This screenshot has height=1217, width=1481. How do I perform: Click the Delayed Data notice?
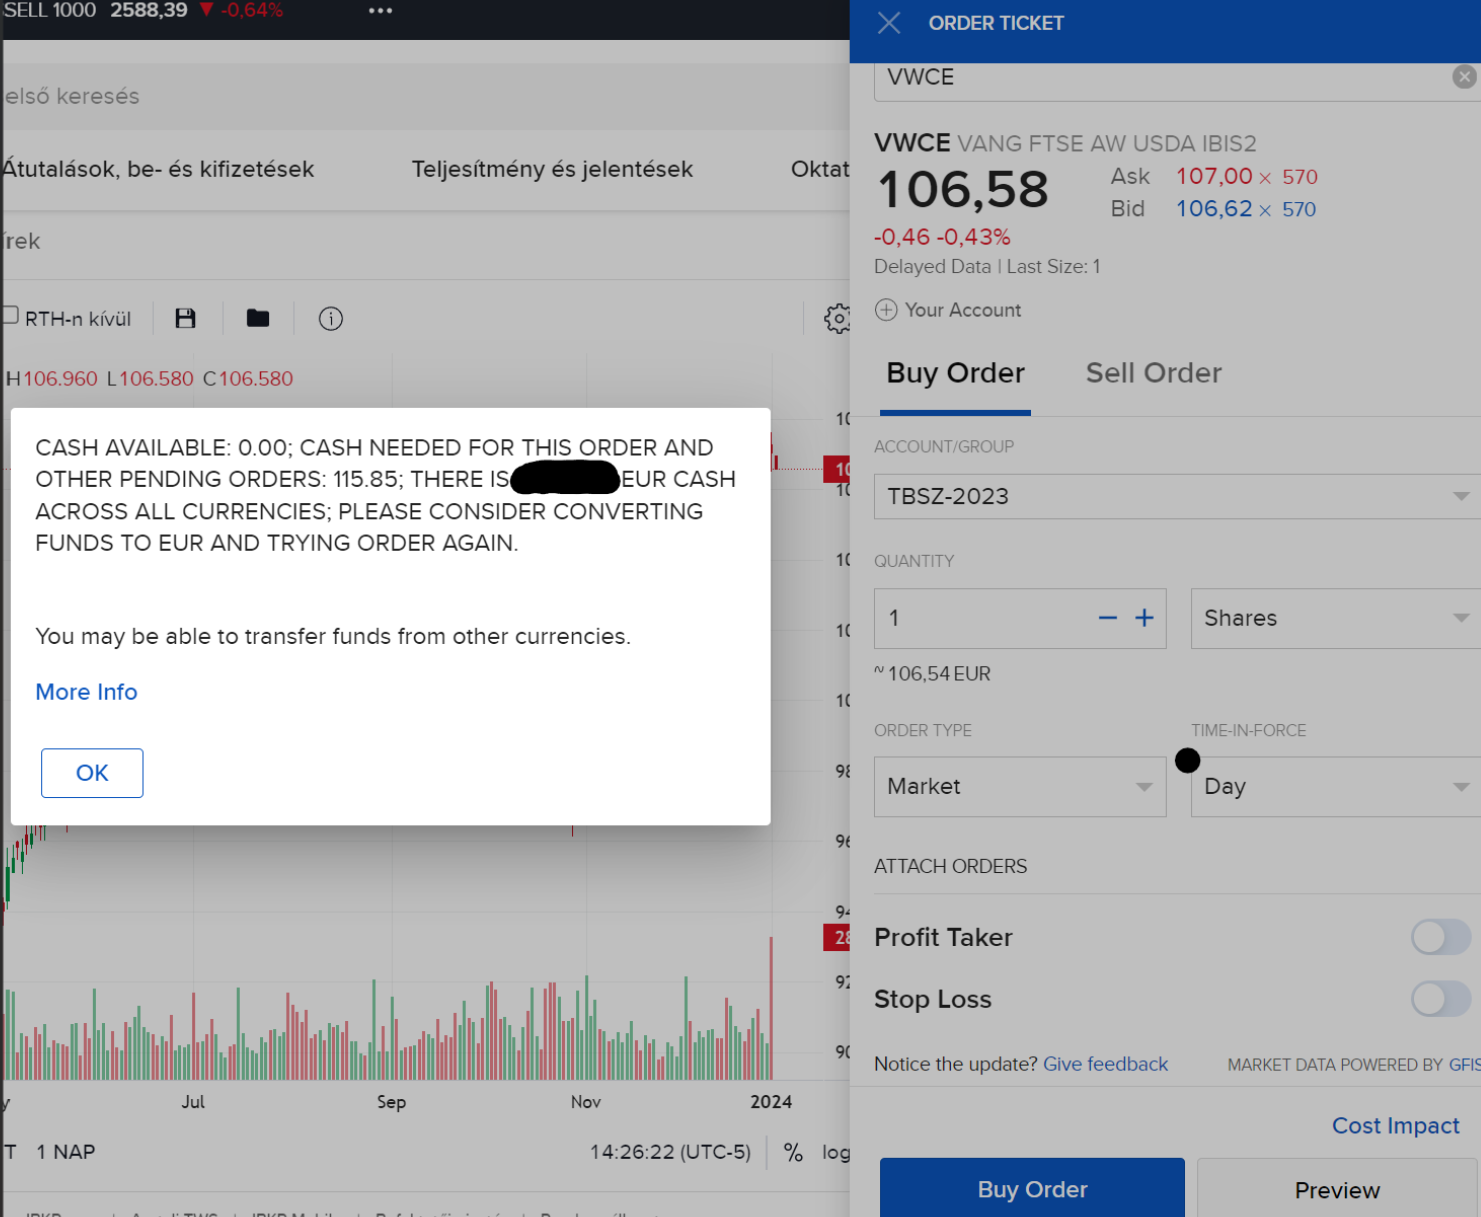click(x=932, y=267)
